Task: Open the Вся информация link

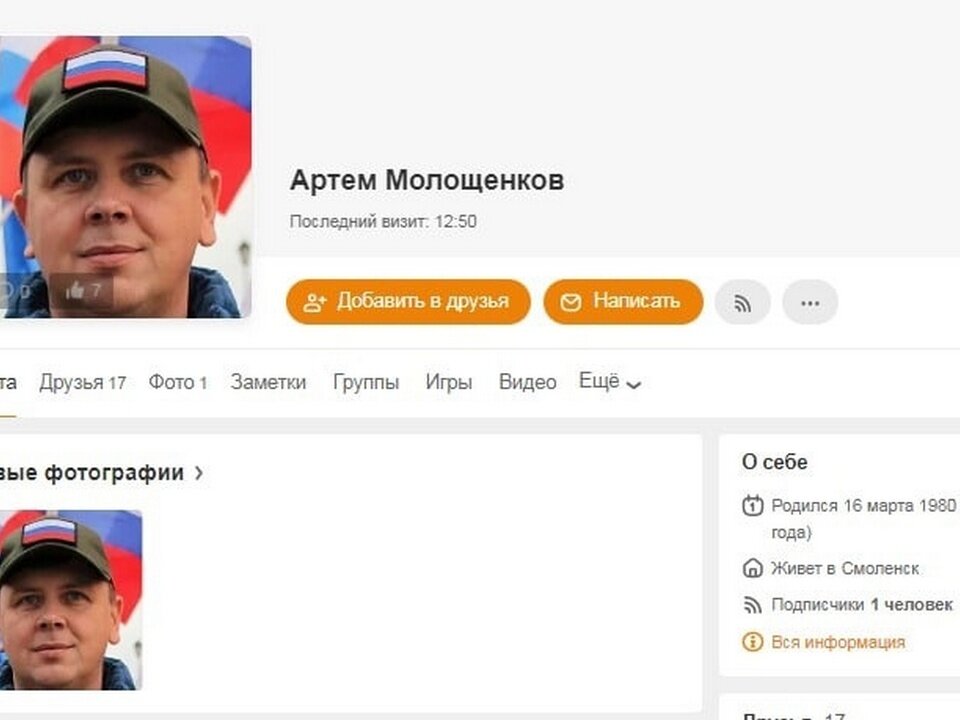Action: (838, 642)
